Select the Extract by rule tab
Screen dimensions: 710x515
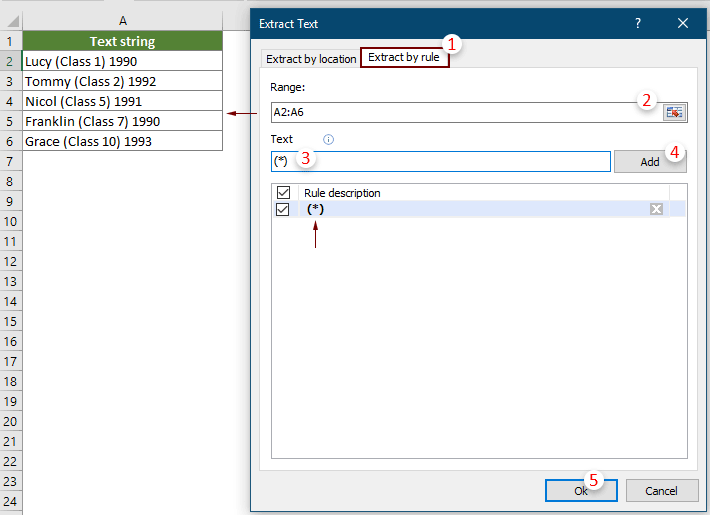(404, 58)
